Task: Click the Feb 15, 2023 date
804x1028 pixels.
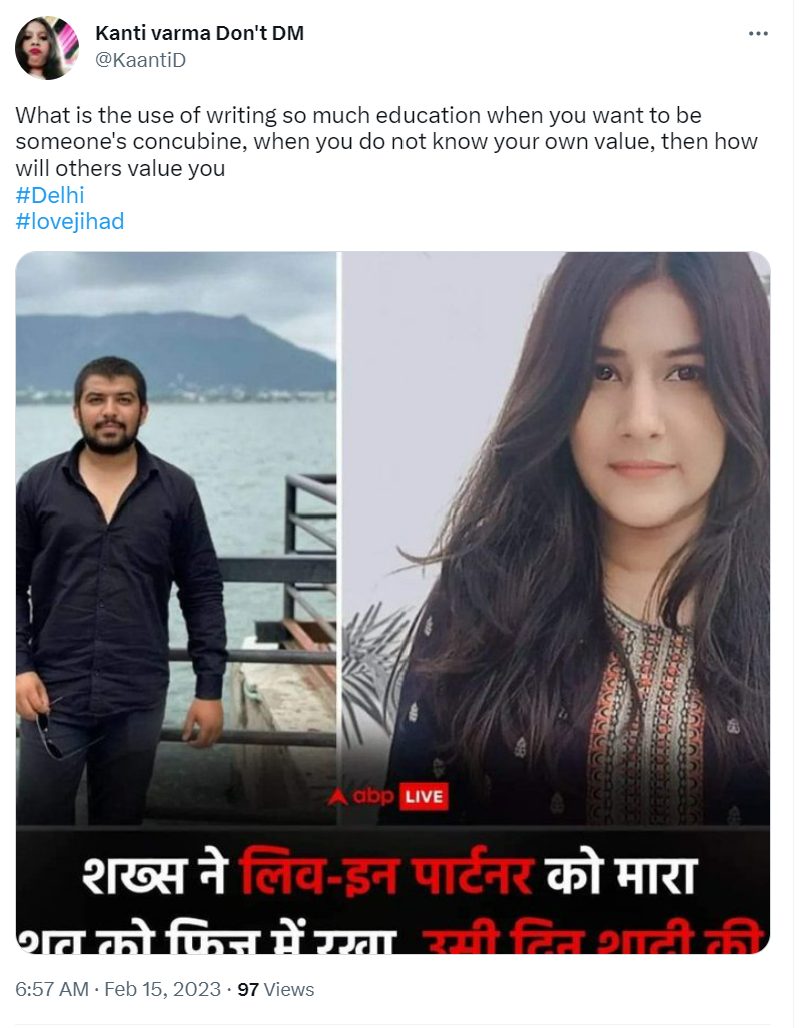Action: tap(162, 989)
